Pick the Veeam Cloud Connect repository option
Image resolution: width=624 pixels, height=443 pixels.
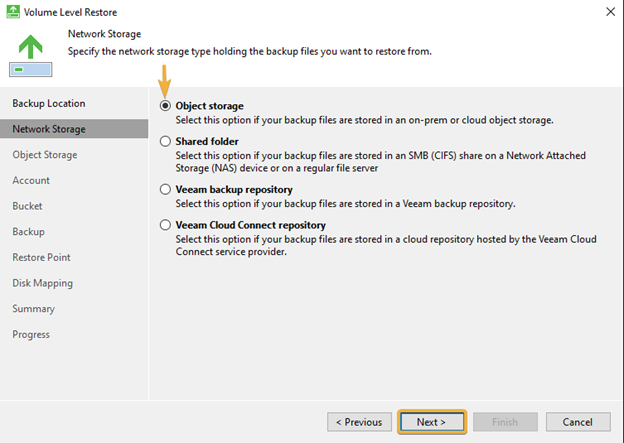tap(165, 225)
